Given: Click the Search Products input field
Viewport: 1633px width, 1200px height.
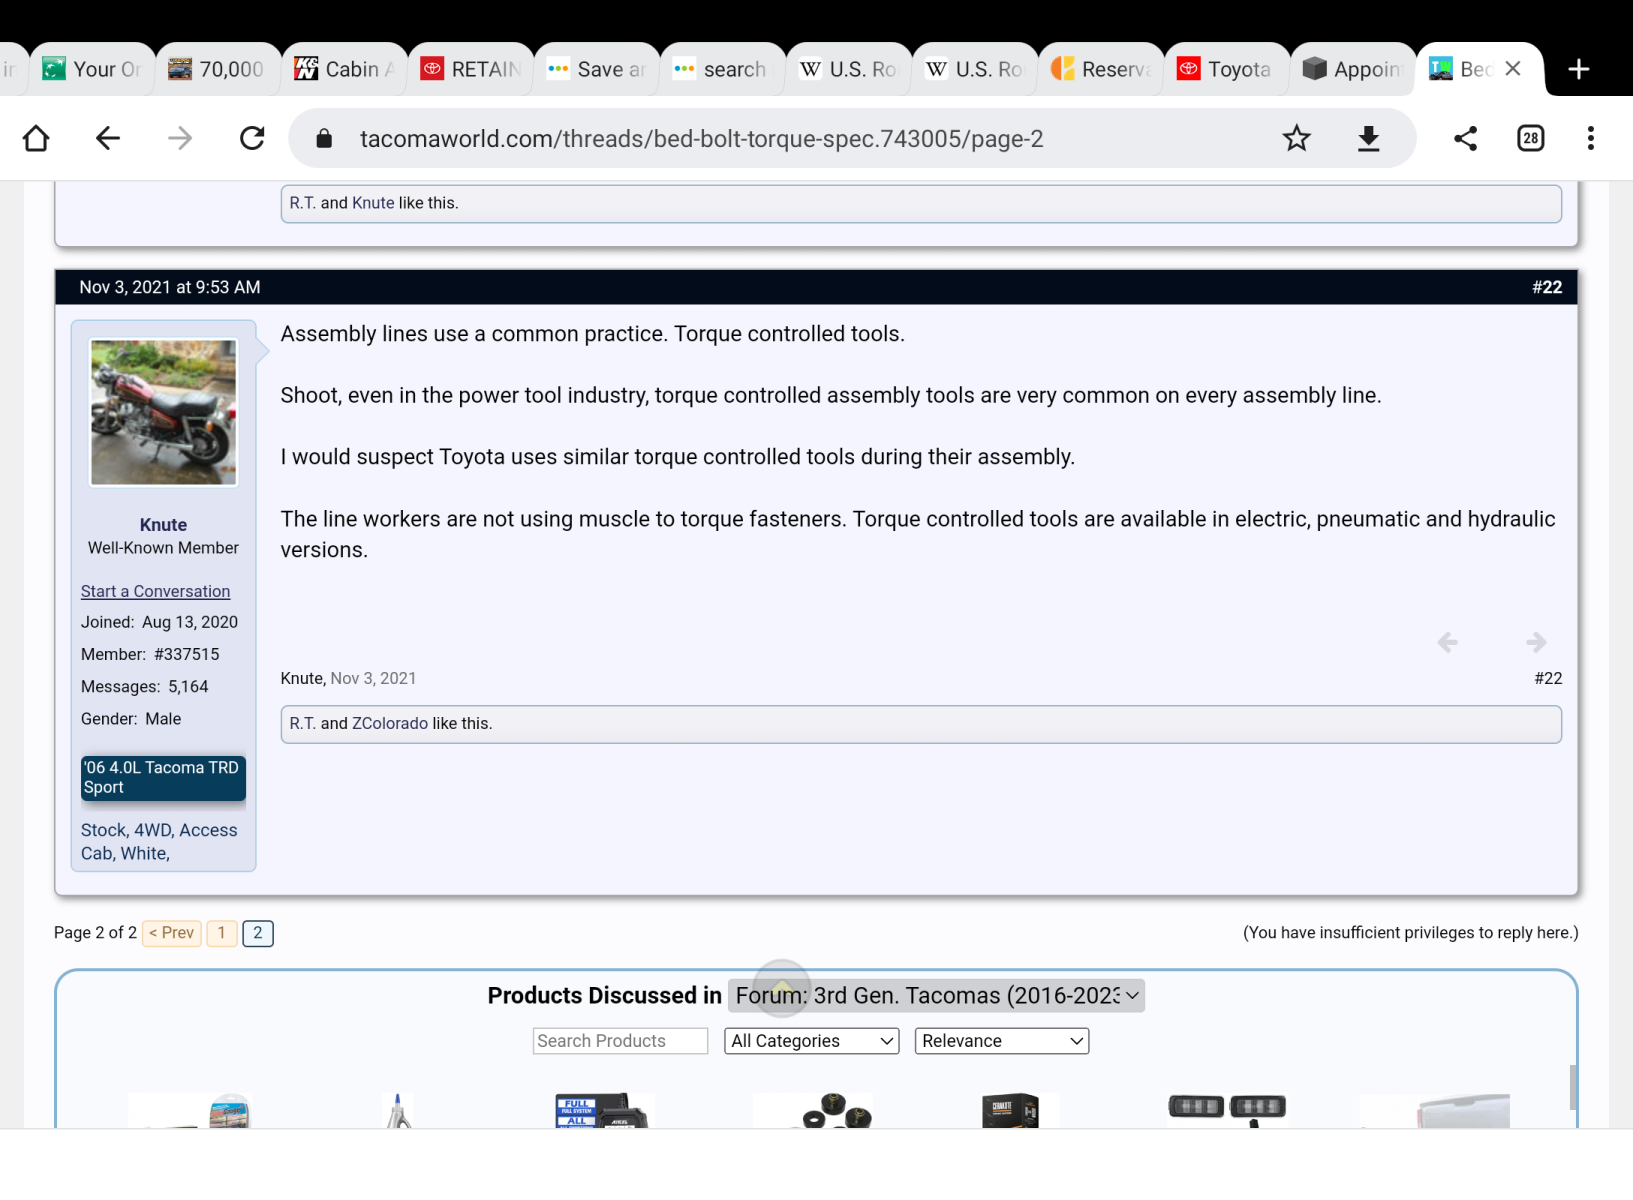Looking at the screenshot, I should click(620, 1041).
